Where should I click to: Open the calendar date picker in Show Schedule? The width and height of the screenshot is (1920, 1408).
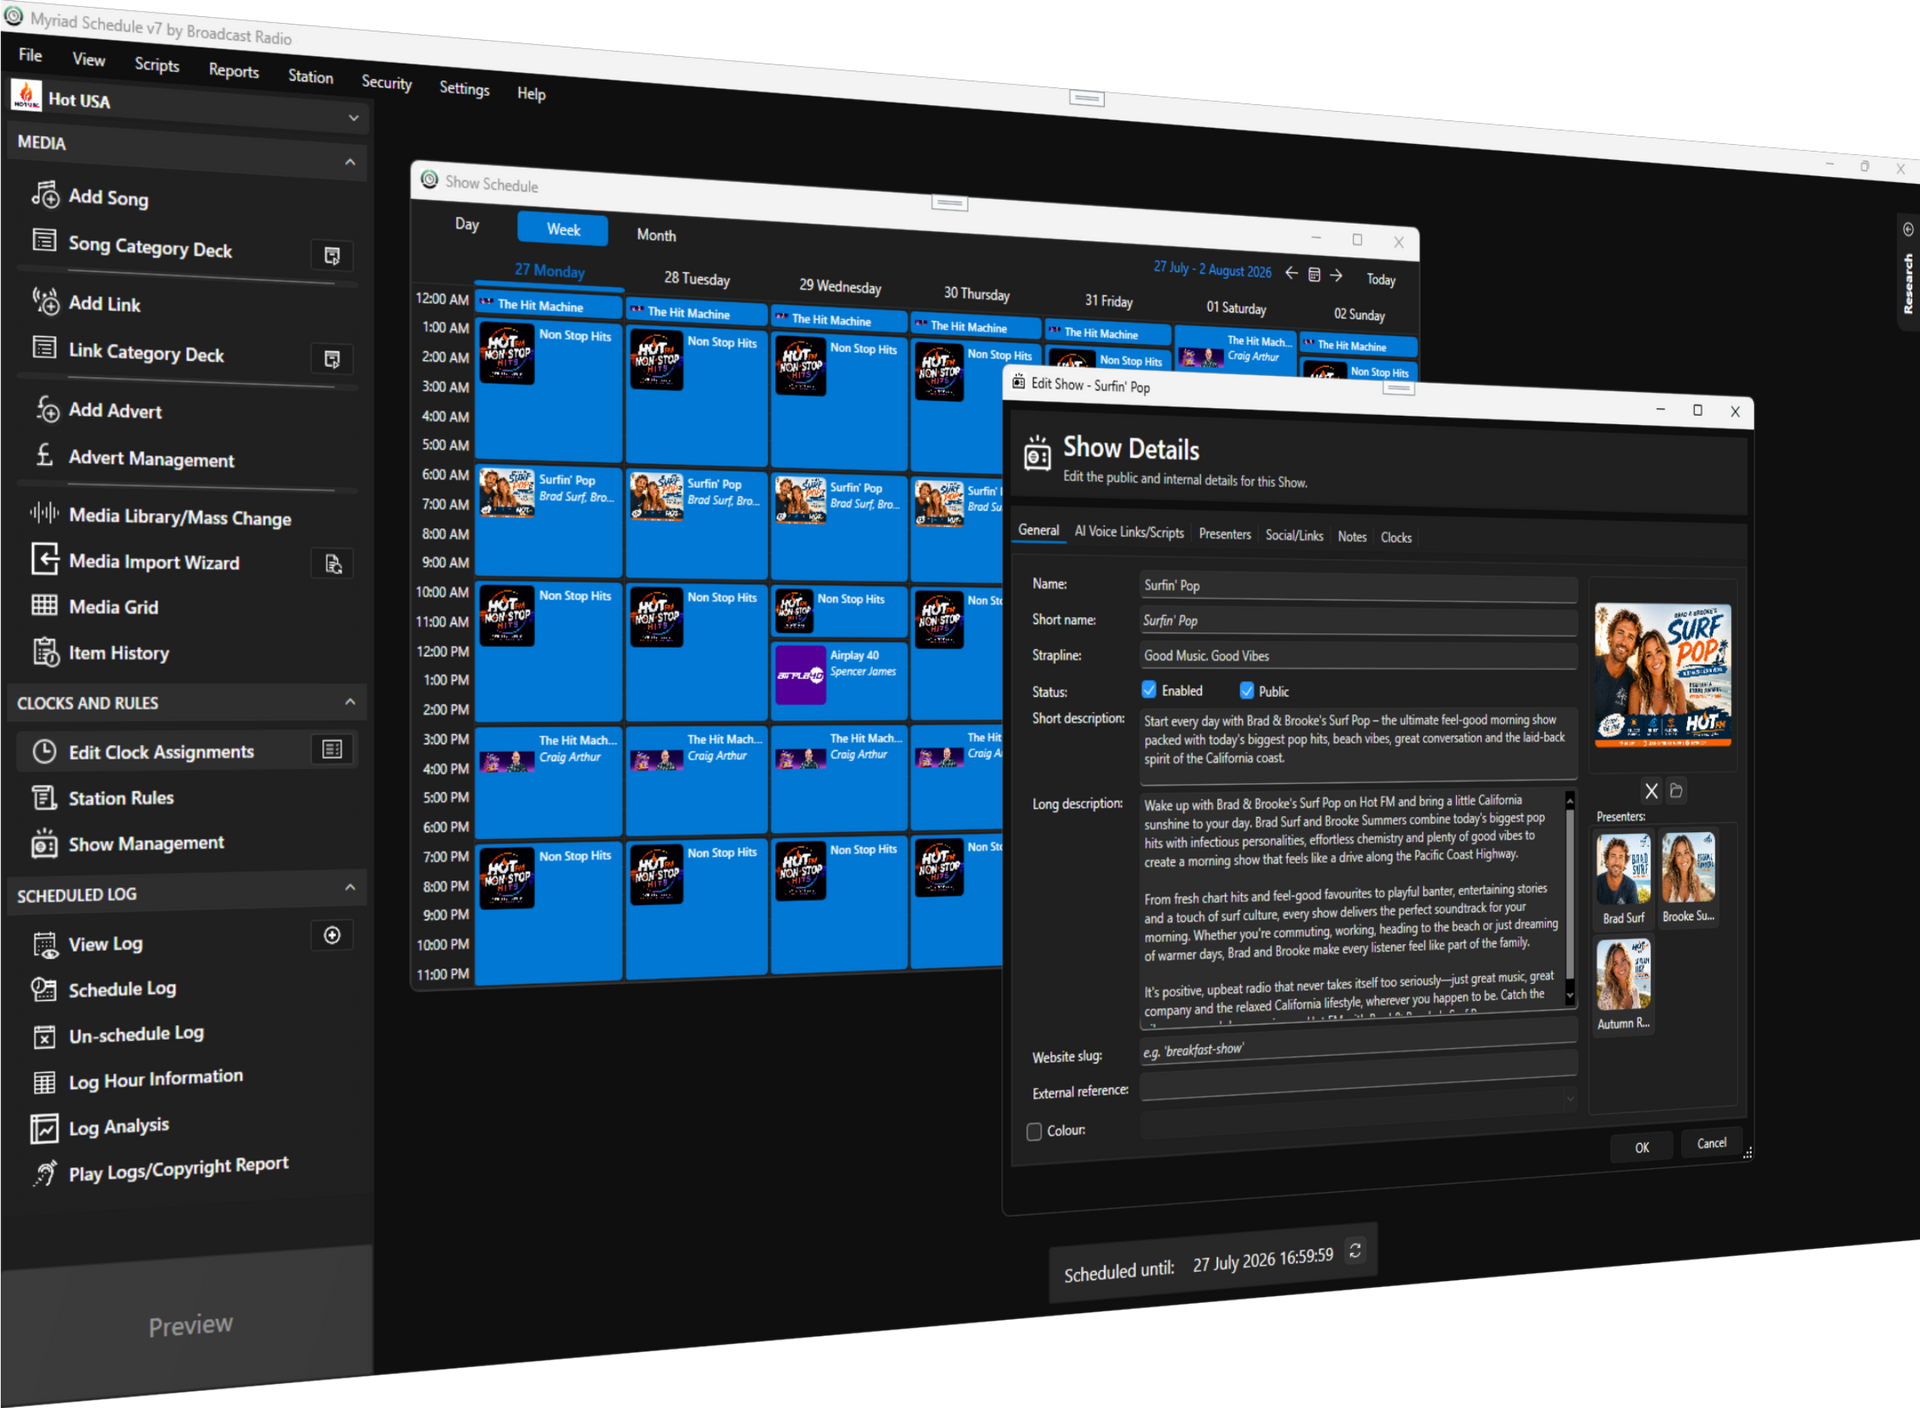point(1314,274)
